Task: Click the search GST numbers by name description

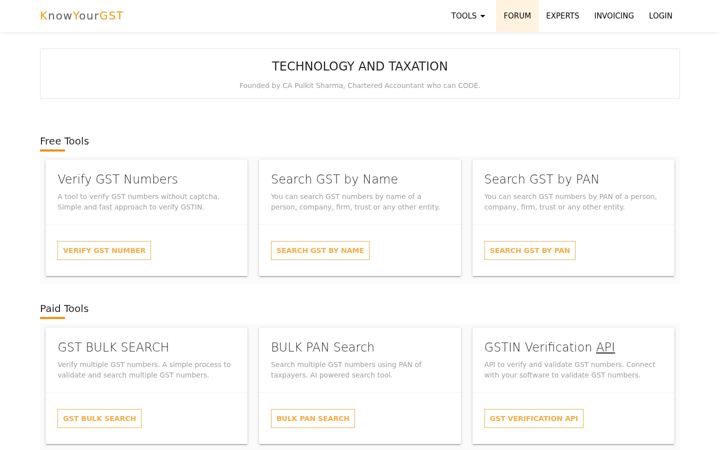Action: click(355, 202)
